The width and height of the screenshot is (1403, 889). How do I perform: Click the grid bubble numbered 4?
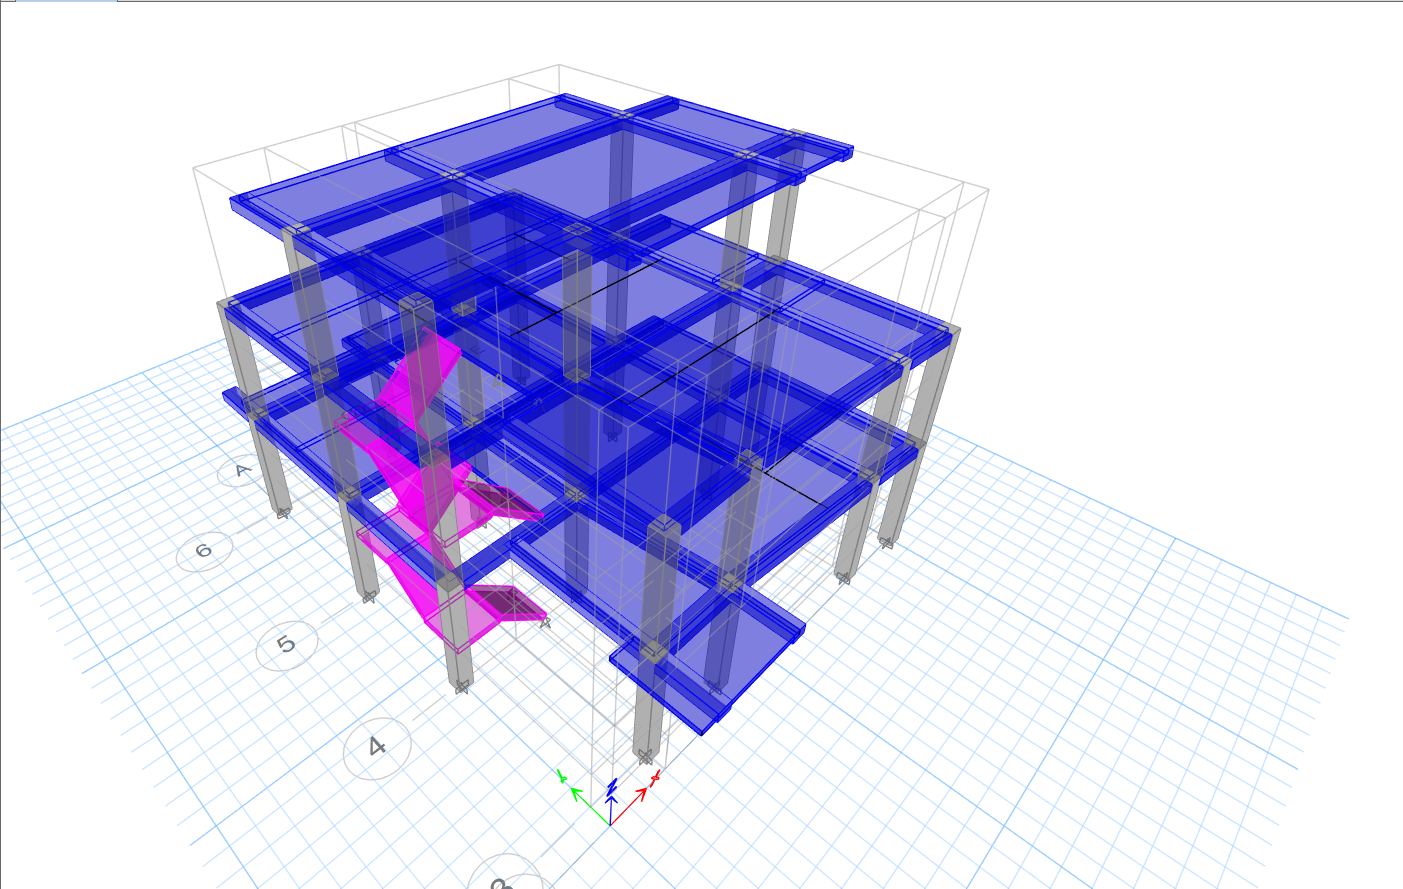377,747
